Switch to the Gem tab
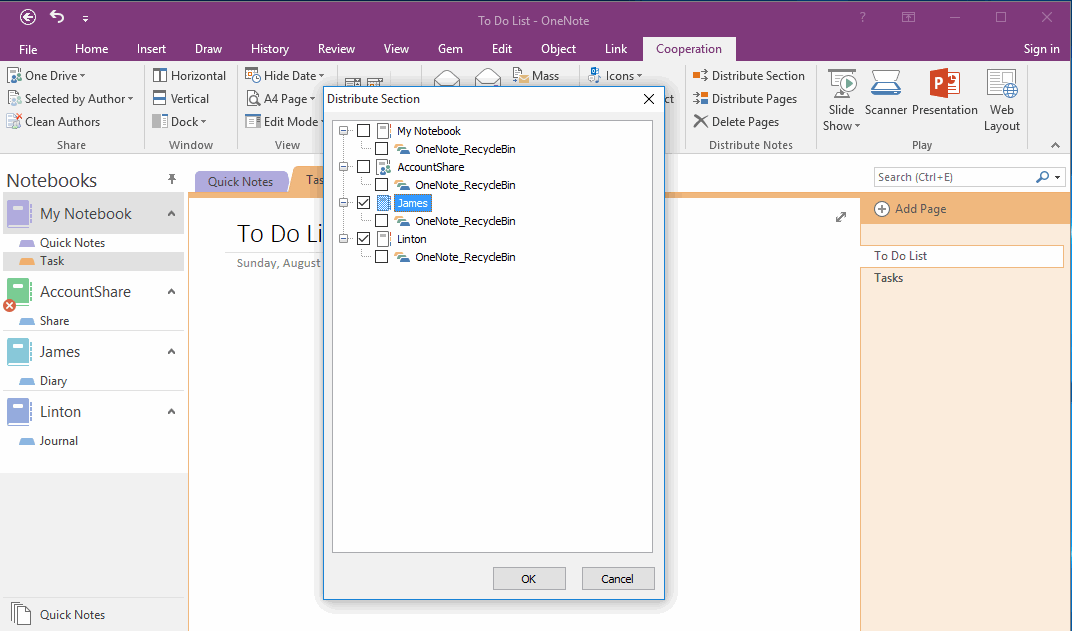This screenshot has height=631, width=1072. coord(451,49)
